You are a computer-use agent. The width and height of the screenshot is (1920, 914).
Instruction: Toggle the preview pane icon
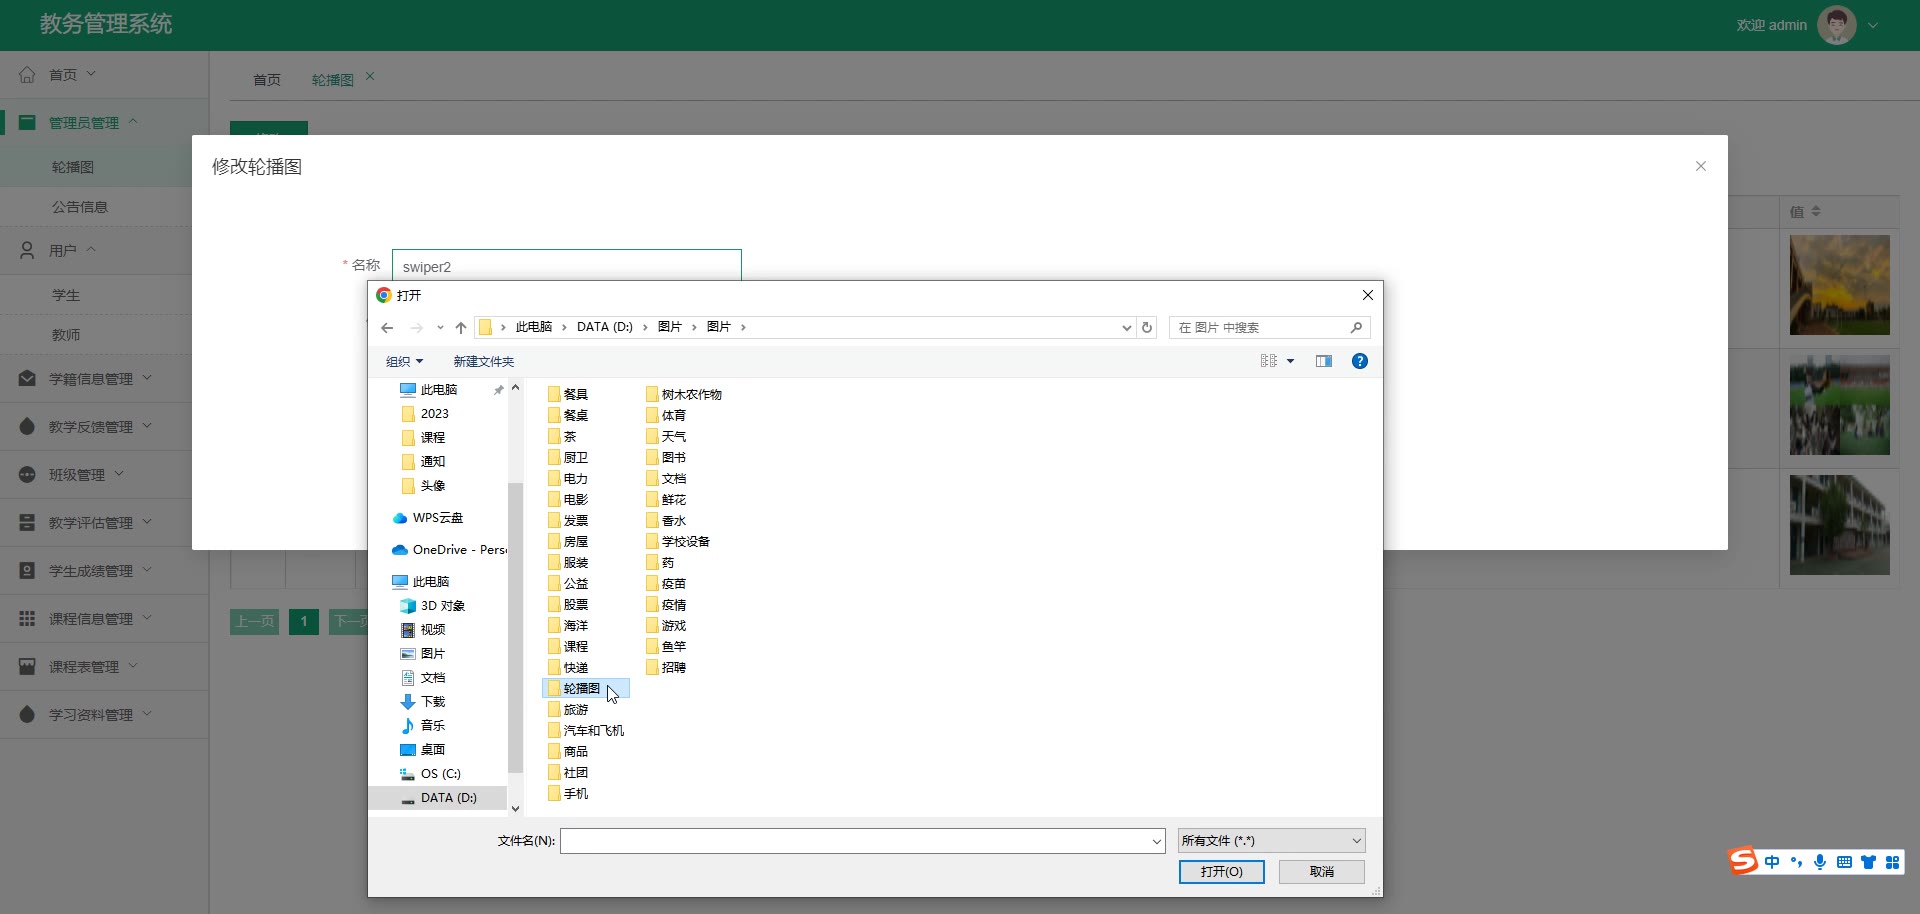click(1323, 361)
